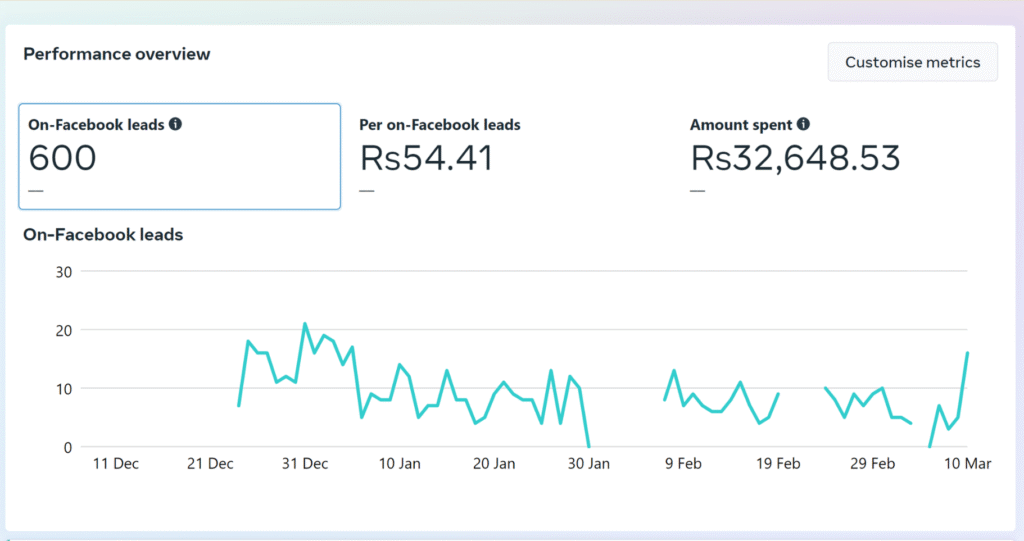Click info icon next to Amount spent
Viewport: 1024px width, 541px height.
coord(803,125)
